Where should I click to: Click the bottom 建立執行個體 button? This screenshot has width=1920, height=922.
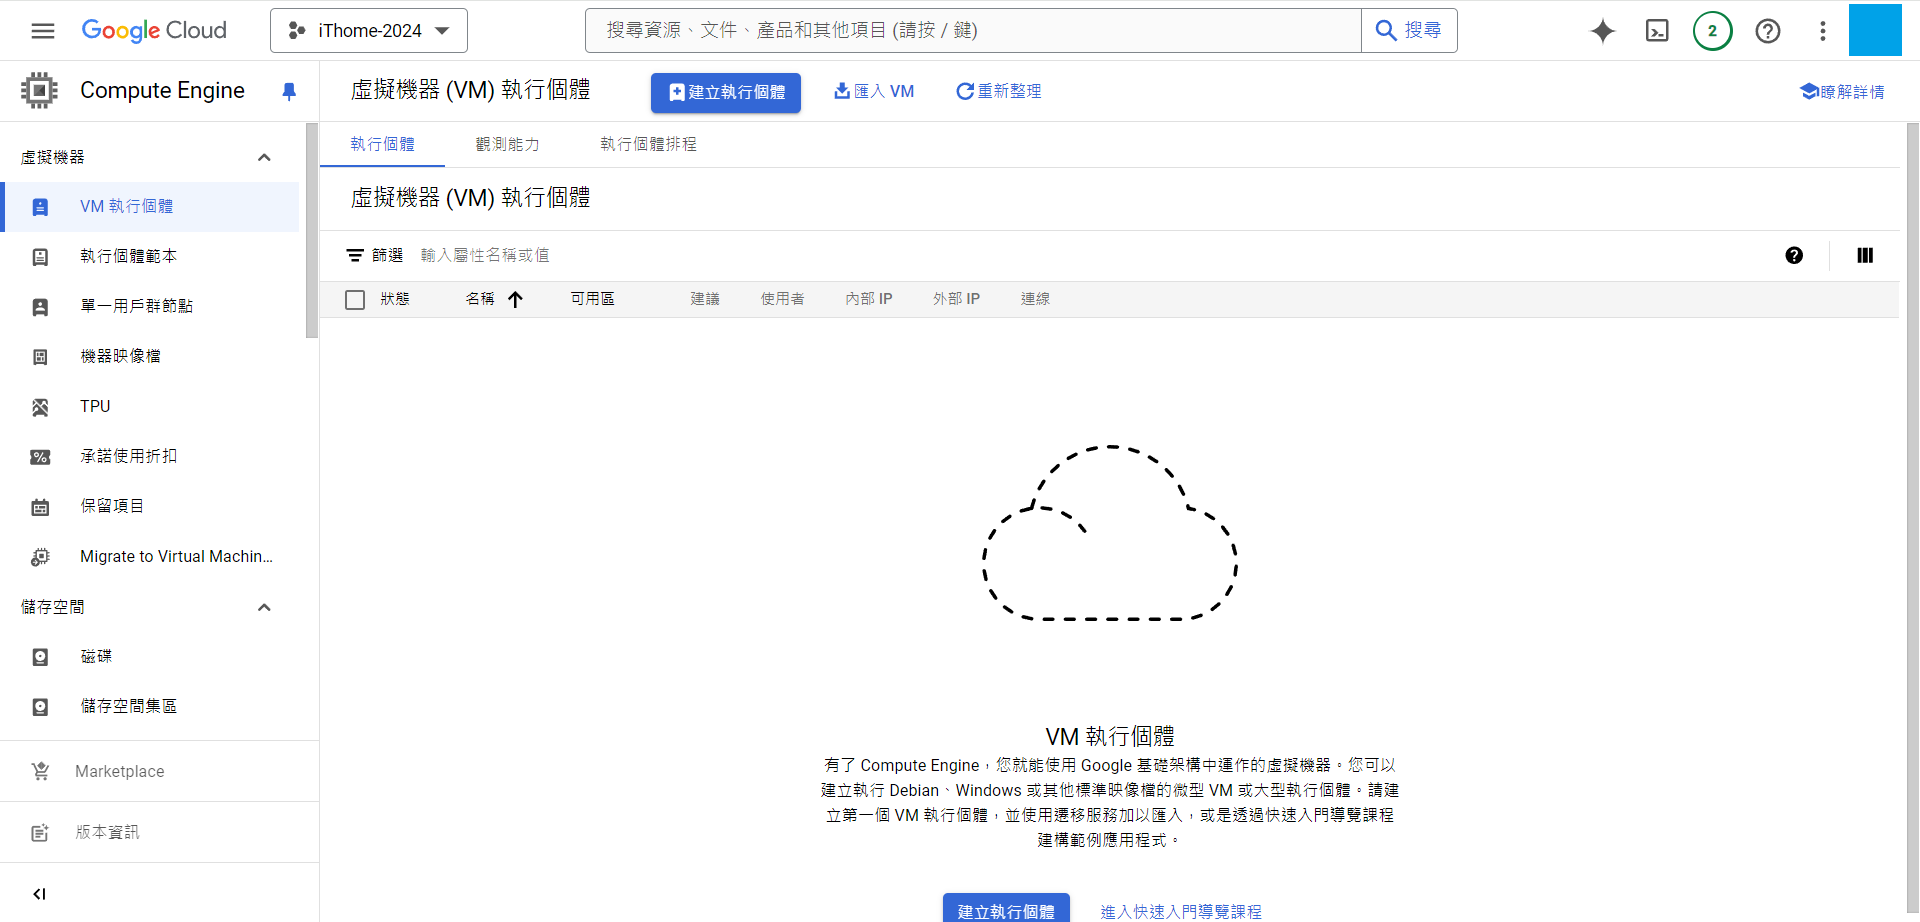tap(1006, 908)
